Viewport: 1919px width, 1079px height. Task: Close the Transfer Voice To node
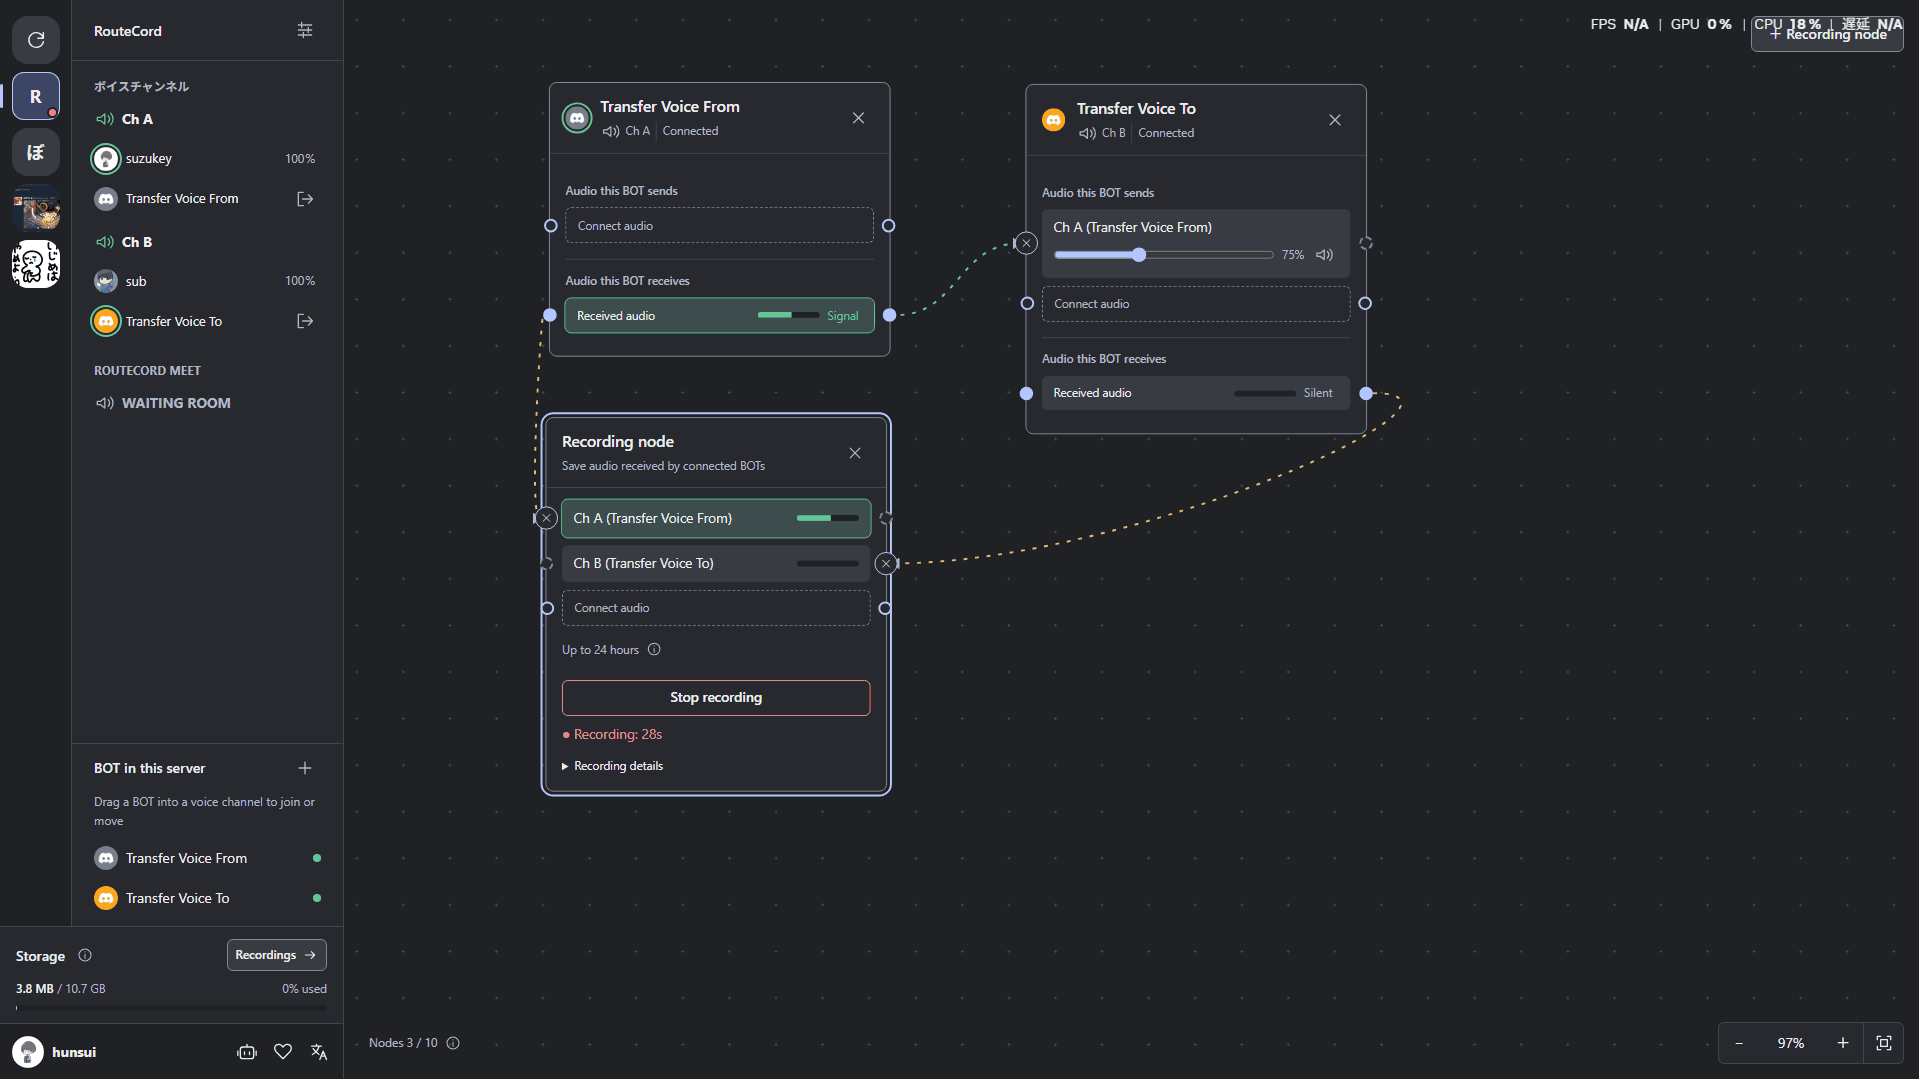1335,120
